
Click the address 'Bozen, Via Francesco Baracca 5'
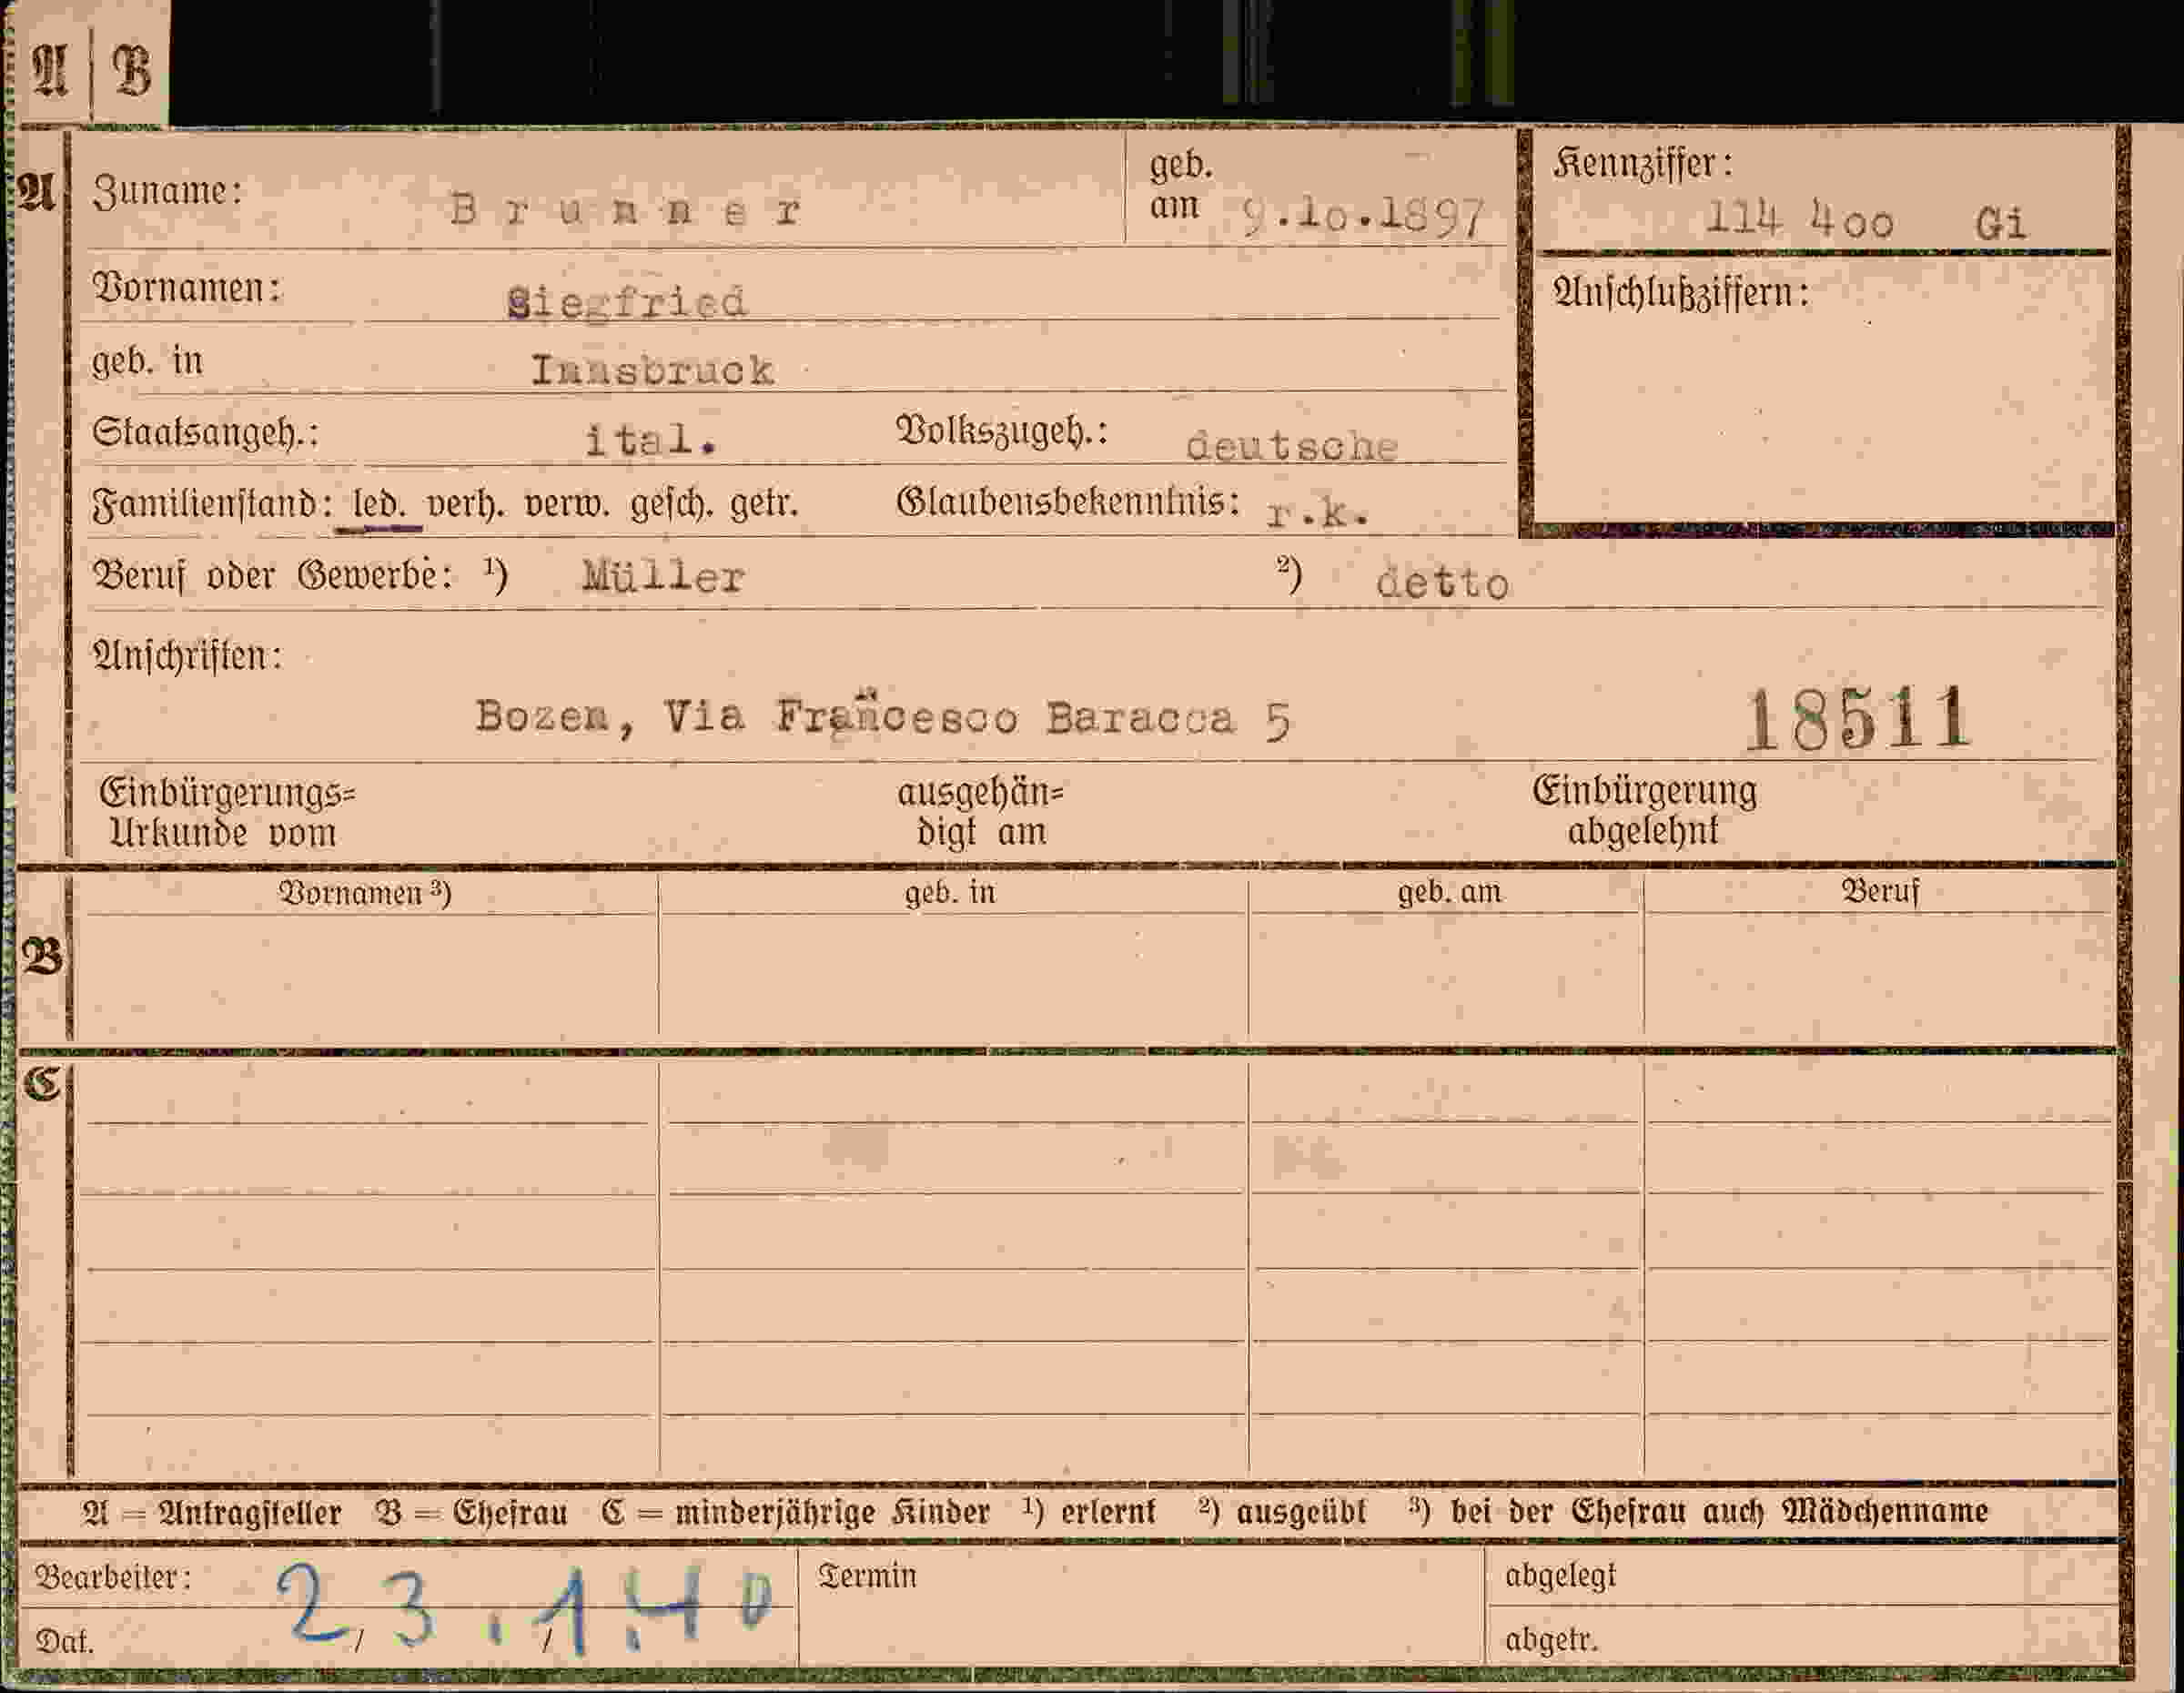pos(884,717)
